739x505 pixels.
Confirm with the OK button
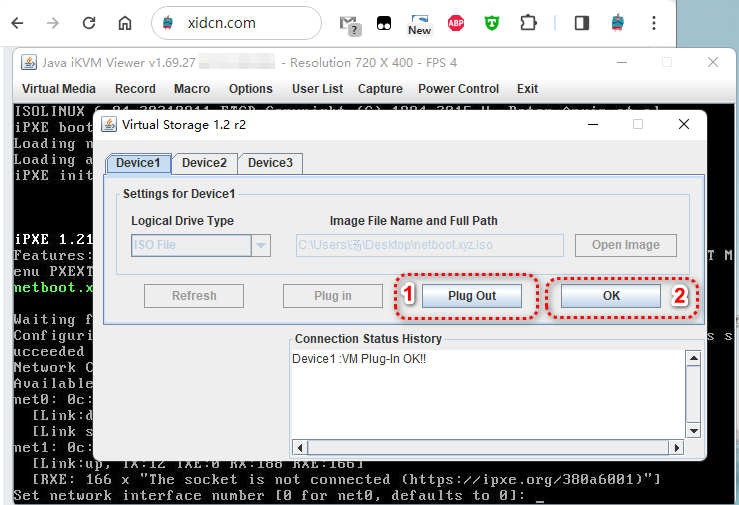pos(611,296)
